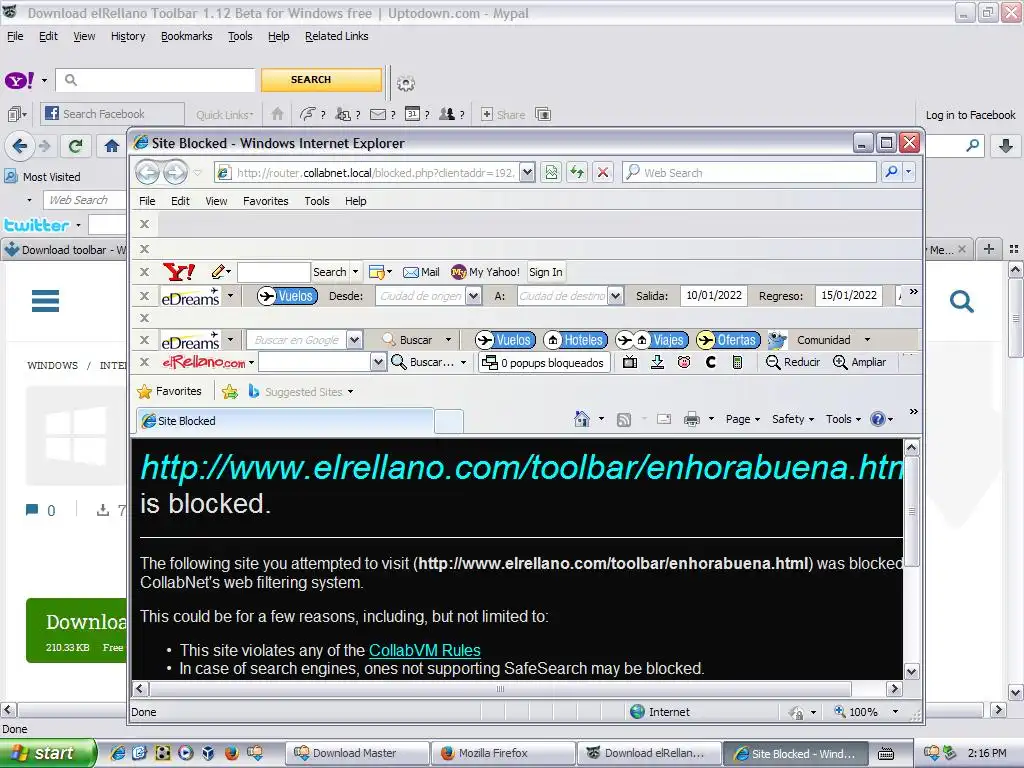Click the hamburger menu on Uptodown page
The image size is (1024, 768).
pos(45,301)
